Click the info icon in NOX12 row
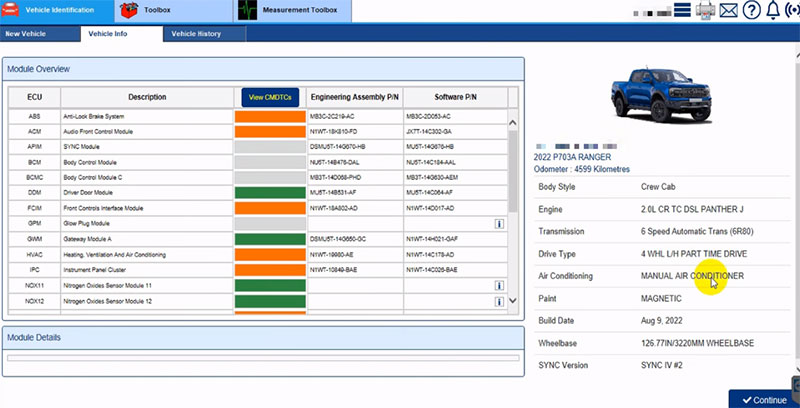 (499, 302)
